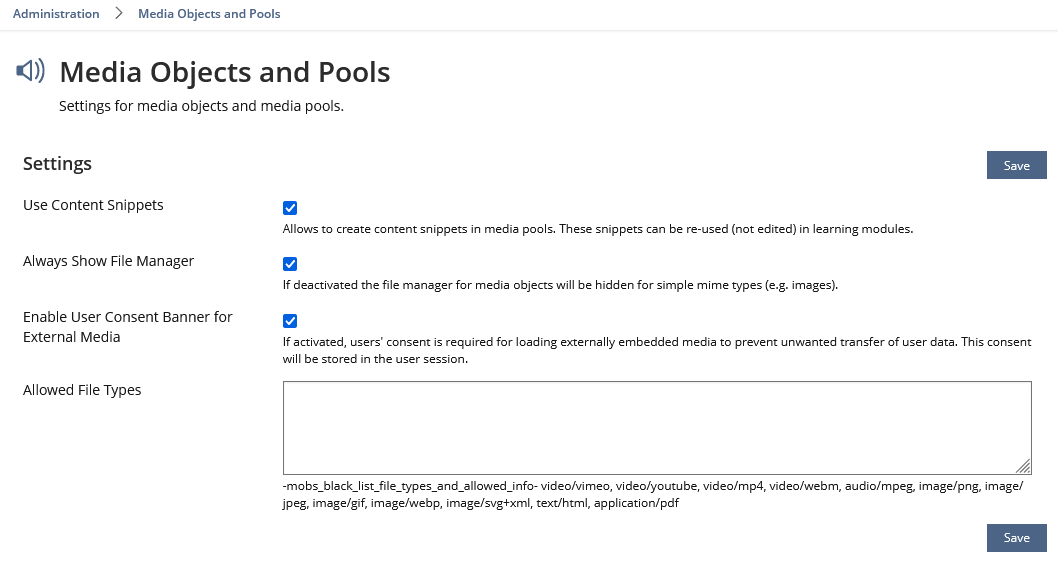The image size is (1058, 581).
Task: Uncheck the Use Content Snippets checkbox
Action: click(290, 208)
